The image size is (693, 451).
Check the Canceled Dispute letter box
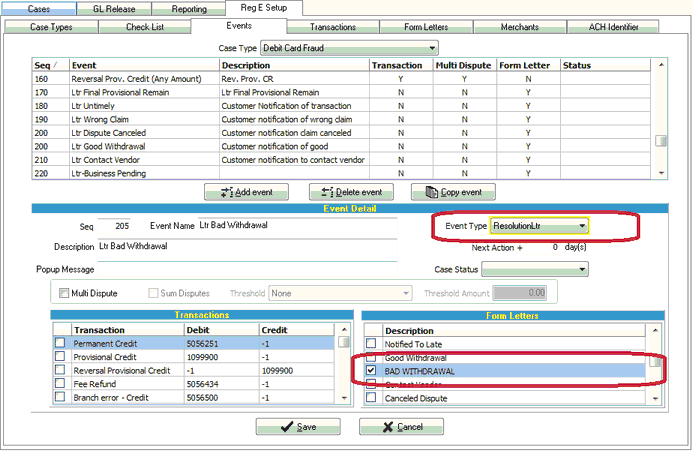tap(371, 397)
